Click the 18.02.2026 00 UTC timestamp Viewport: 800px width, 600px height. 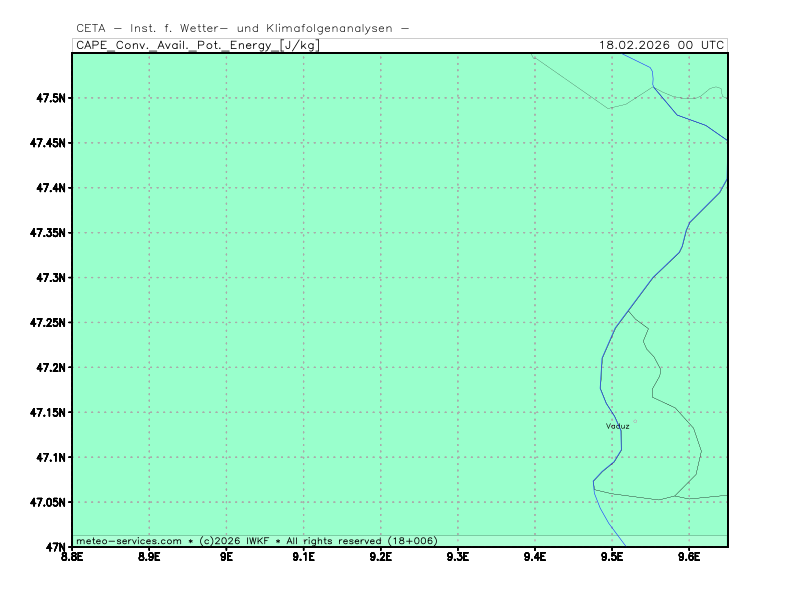(661, 45)
